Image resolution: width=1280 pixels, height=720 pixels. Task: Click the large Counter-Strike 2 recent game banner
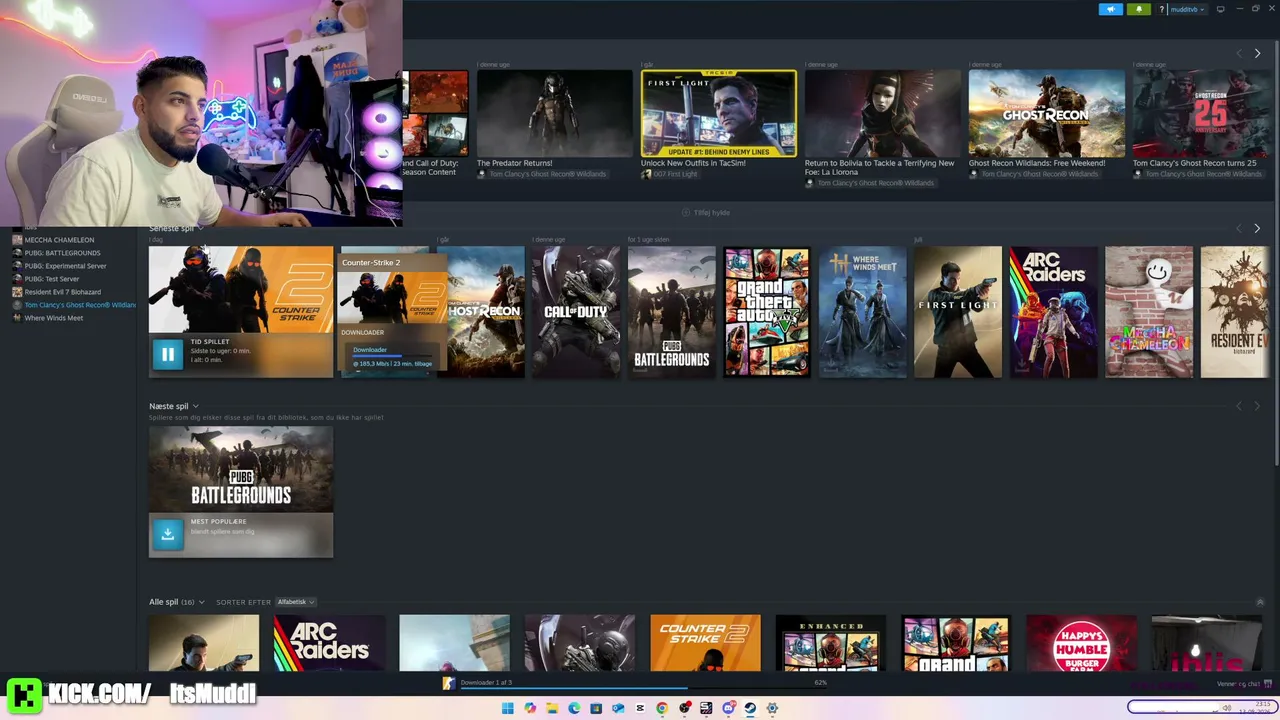[241, 290]
